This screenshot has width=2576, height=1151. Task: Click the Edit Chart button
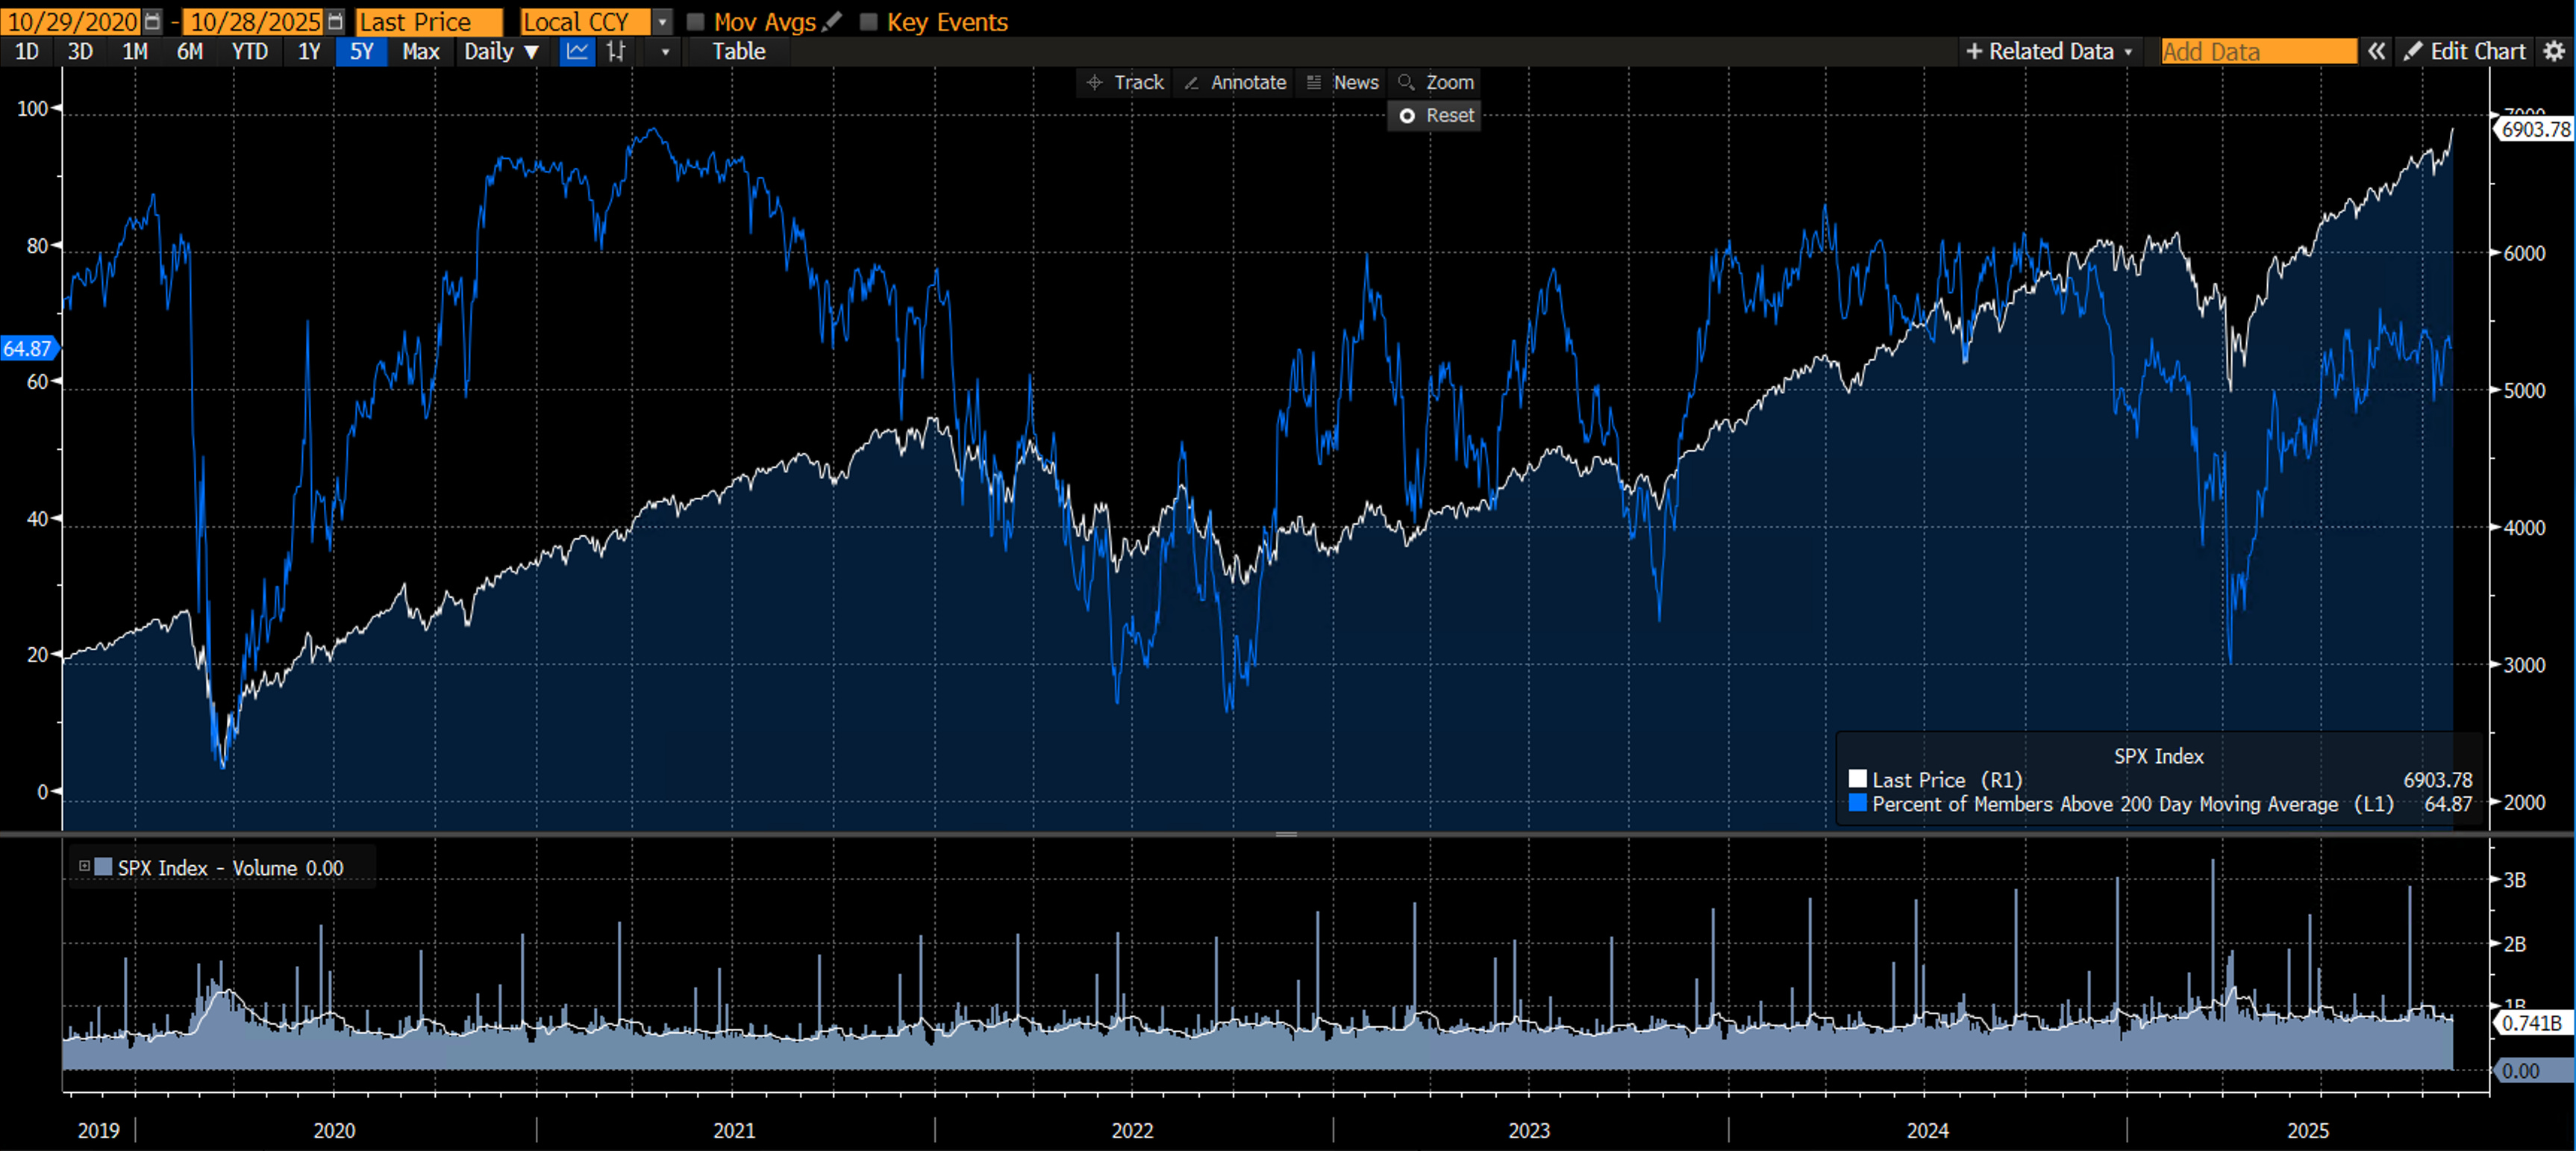[2466, 52]
